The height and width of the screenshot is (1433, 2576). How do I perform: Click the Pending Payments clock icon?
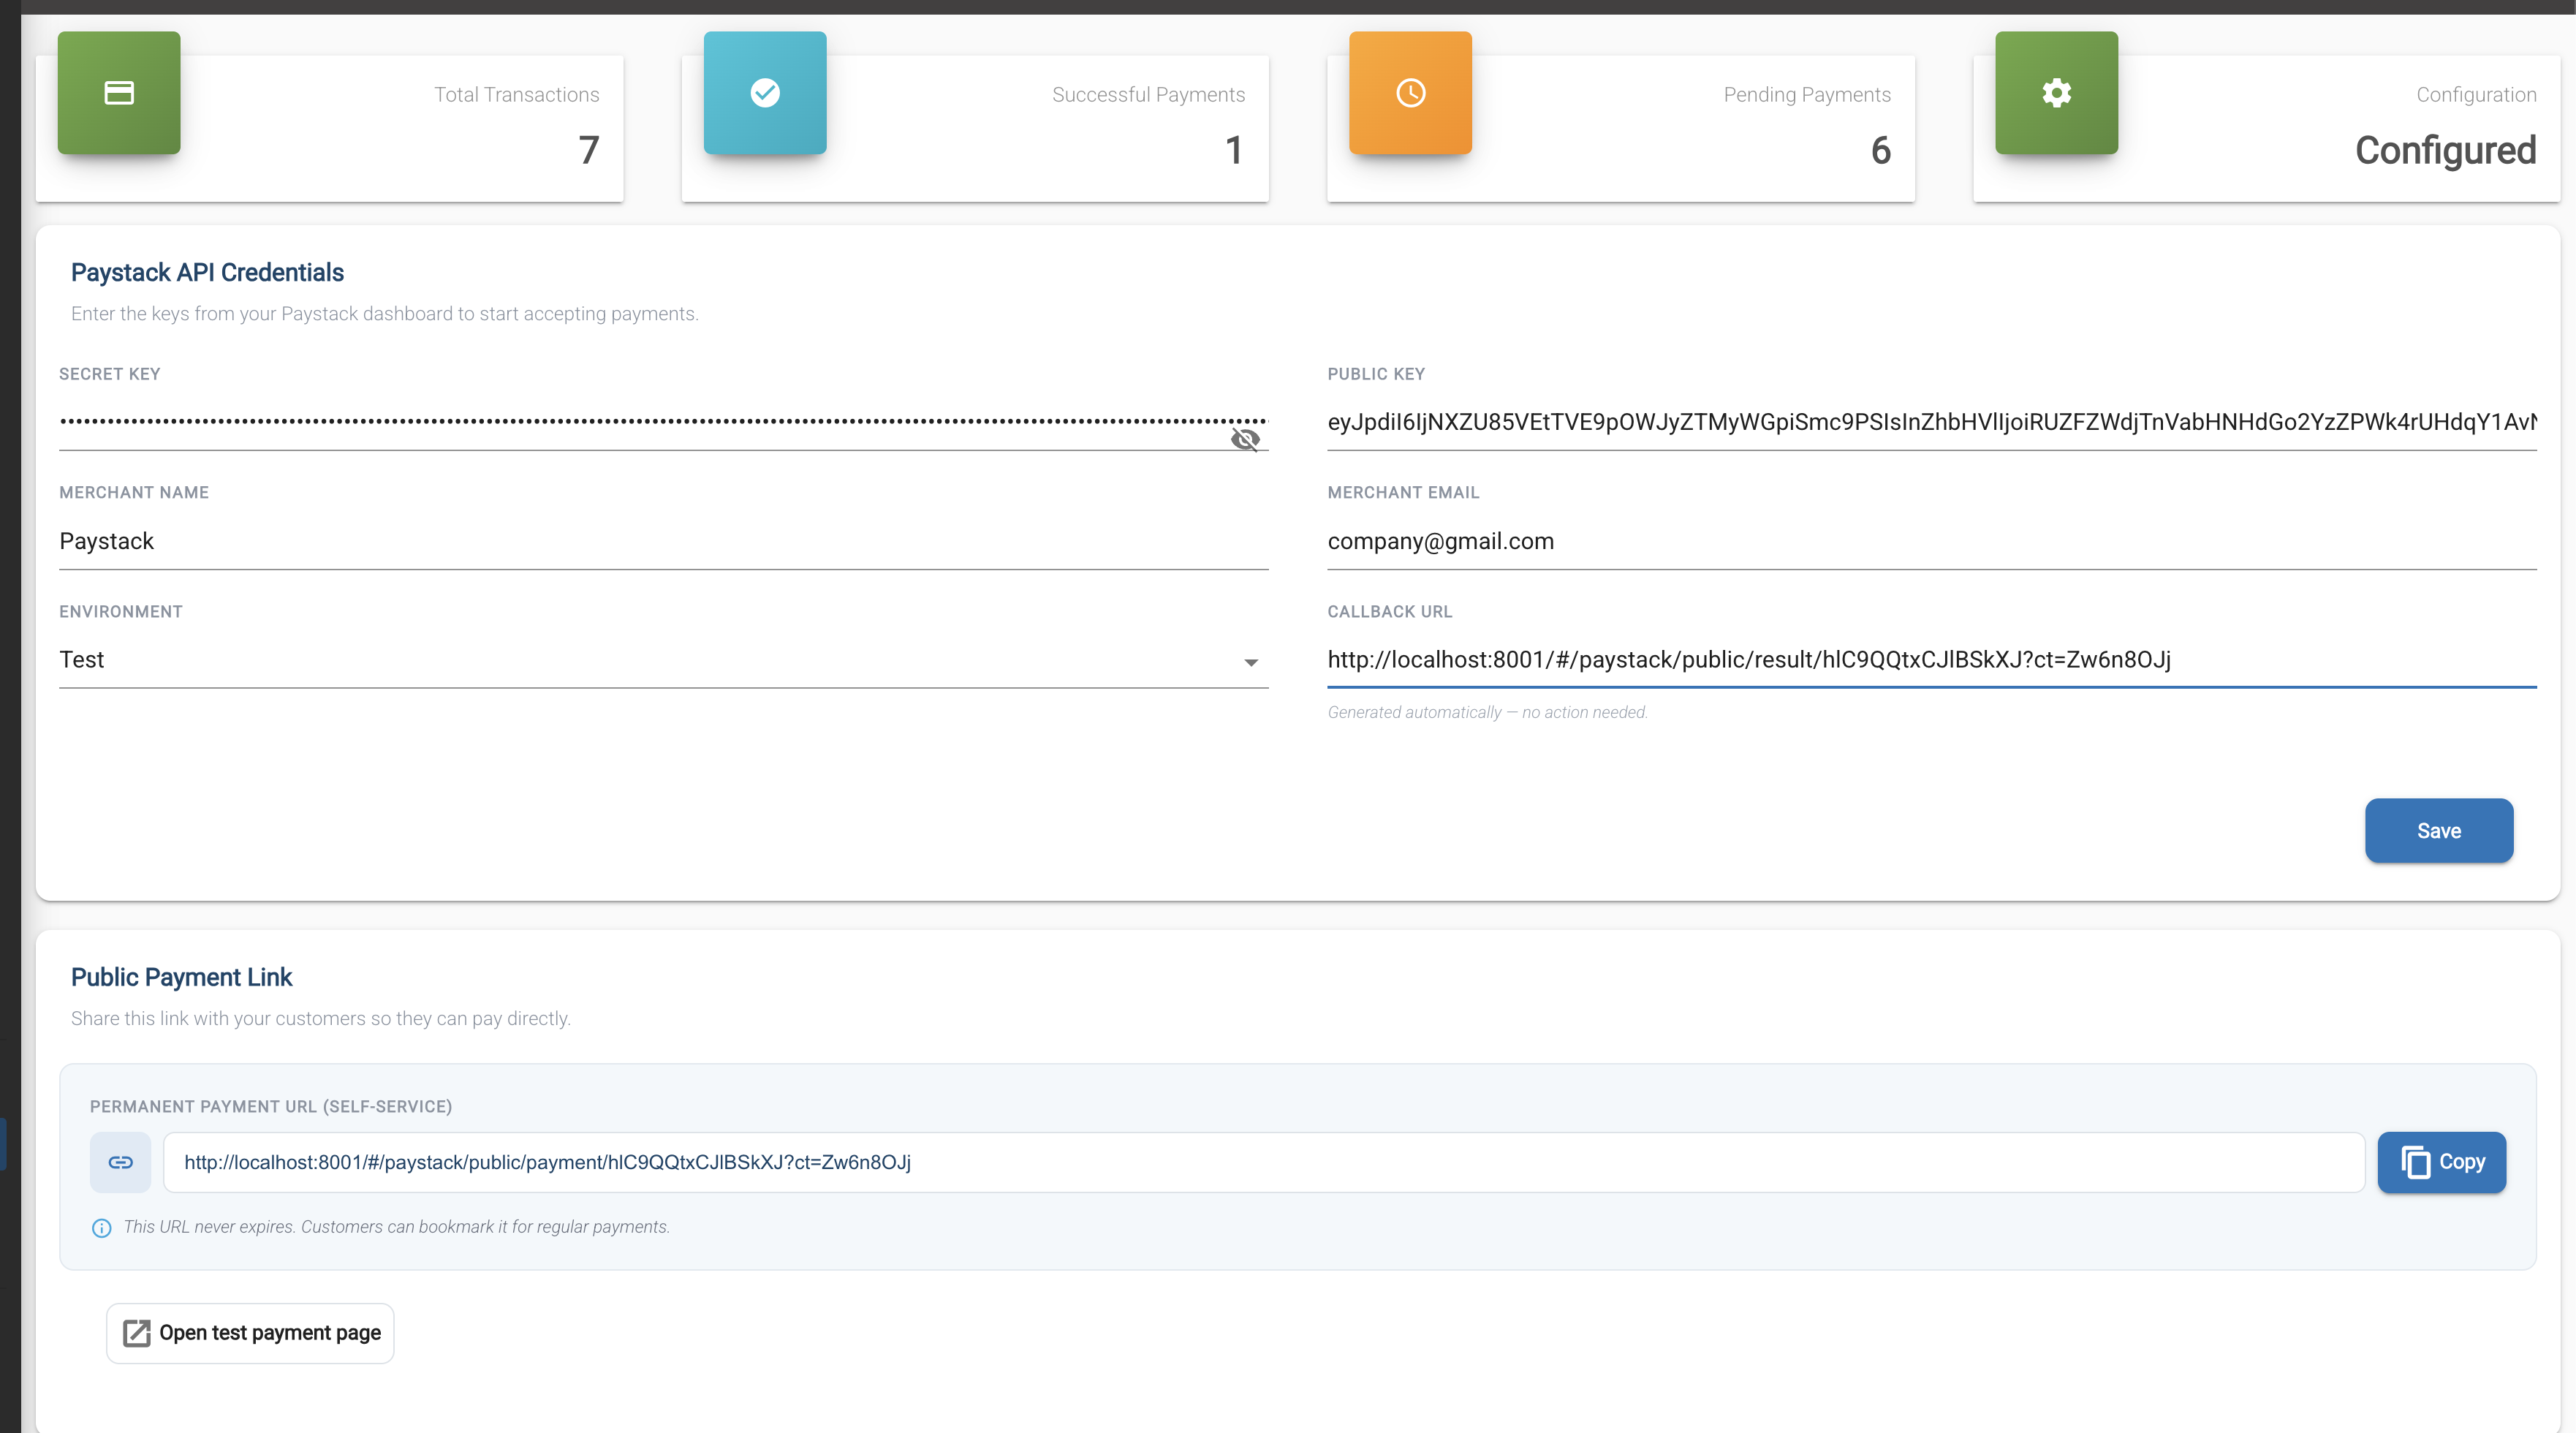[1410, 93]
